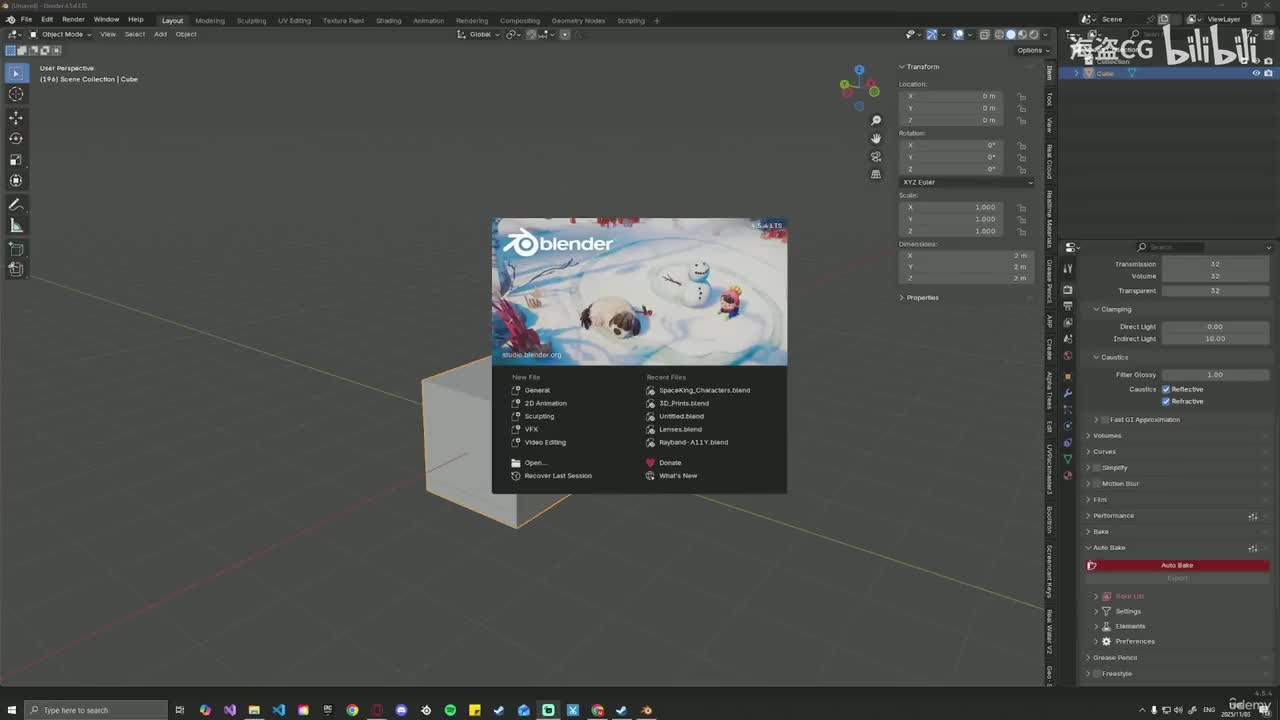Click the pan hand viewport icon
The width and height of the screenshot is (1280, 720).
tap(876, 139)
